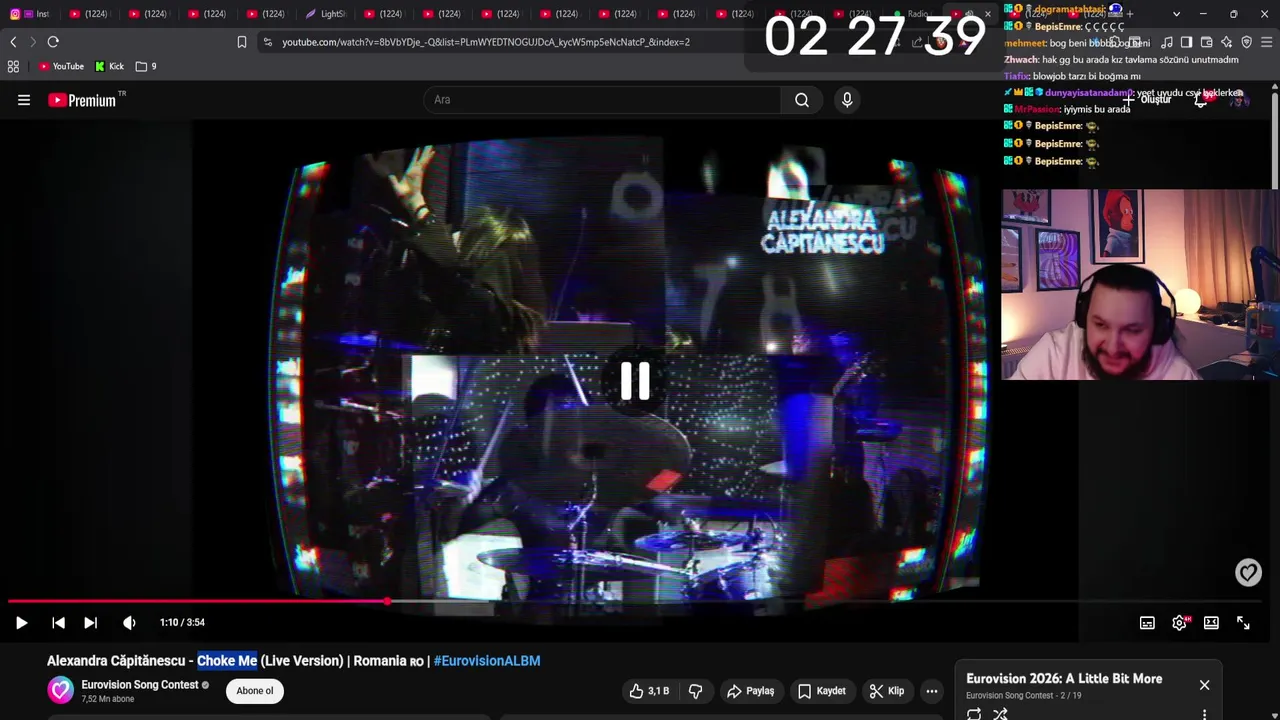Image resolution: width=1280 pixels, height=720 pixels.
Task: Click the 1:10 / 3:54 time display
Action: coord(182,623)
